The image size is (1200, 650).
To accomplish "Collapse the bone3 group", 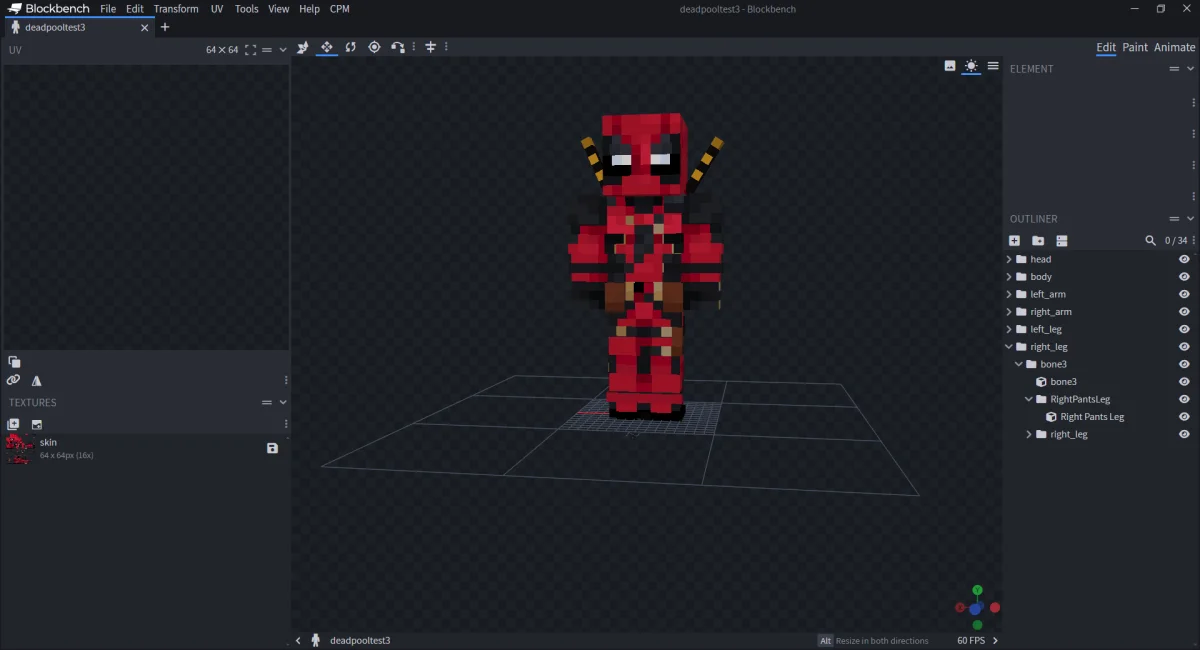I will tap(1019, 364).
